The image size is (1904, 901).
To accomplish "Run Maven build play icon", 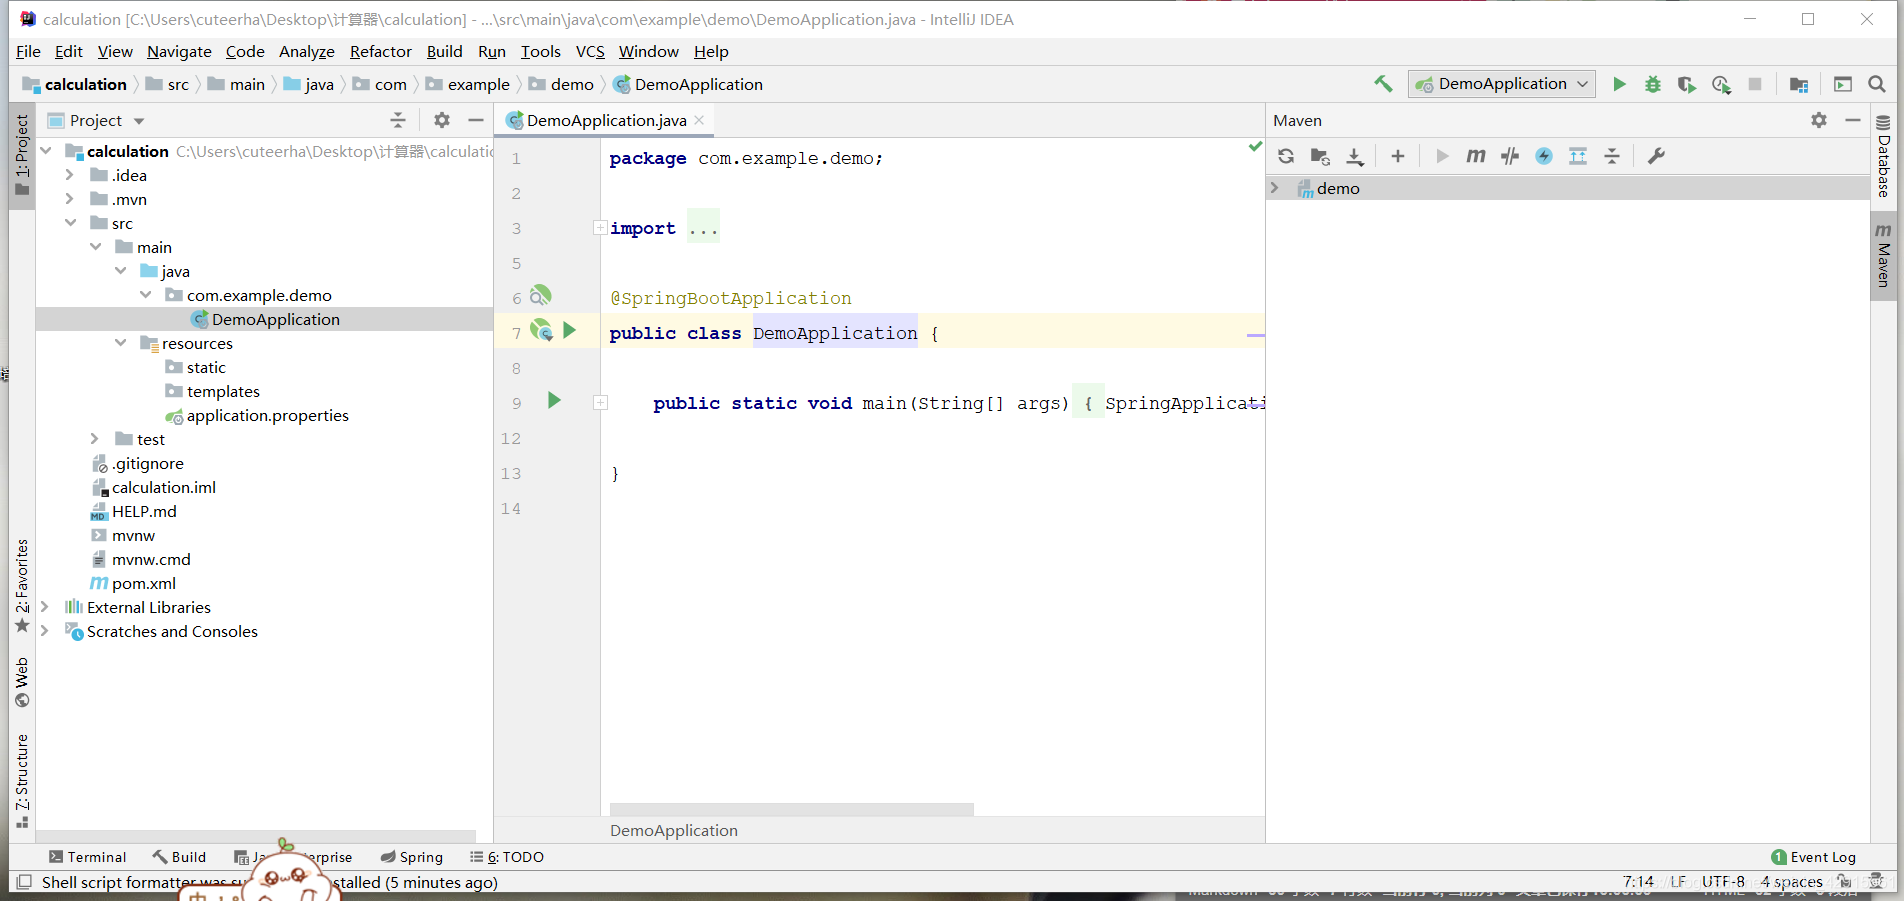I will pyautogui.click(x=1442, y=156).
